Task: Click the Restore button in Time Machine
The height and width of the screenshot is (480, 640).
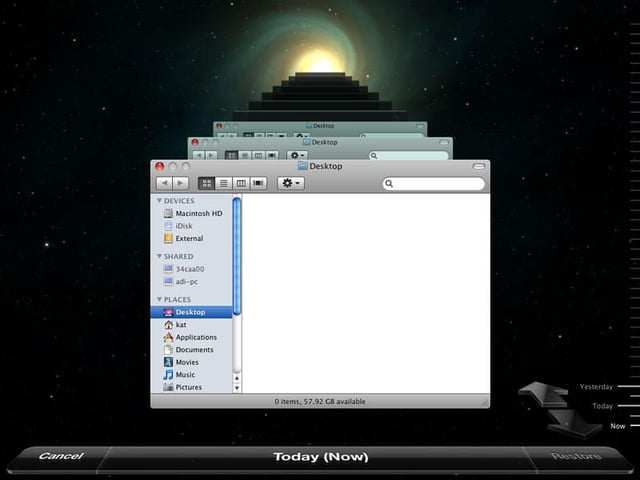Action: point(576,456)
